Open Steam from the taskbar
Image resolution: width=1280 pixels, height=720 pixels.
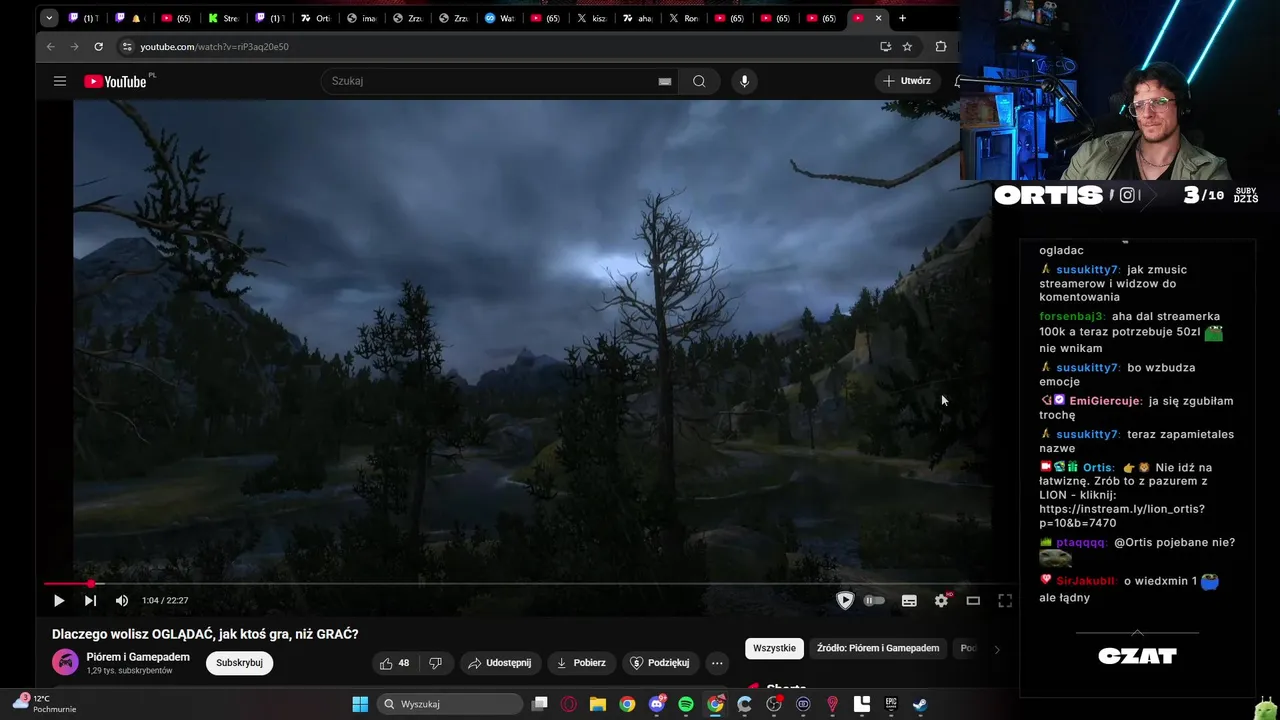(920, 704)
